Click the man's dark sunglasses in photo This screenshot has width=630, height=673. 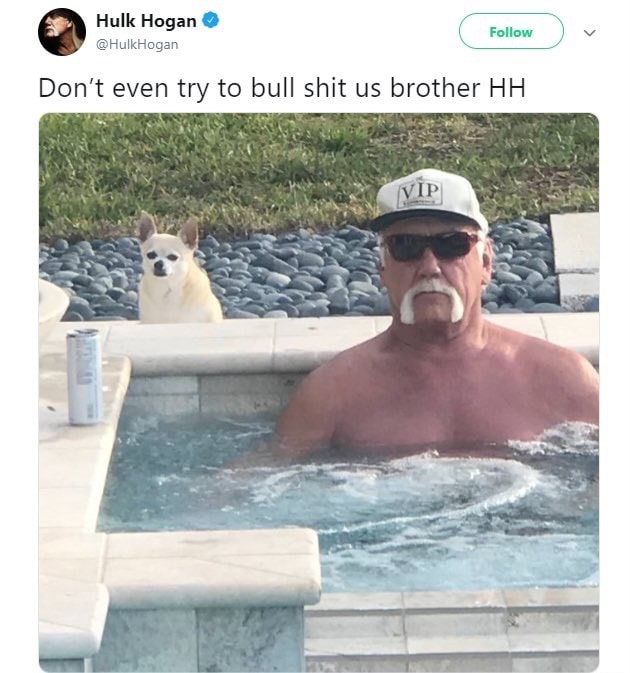coord(431,246)
